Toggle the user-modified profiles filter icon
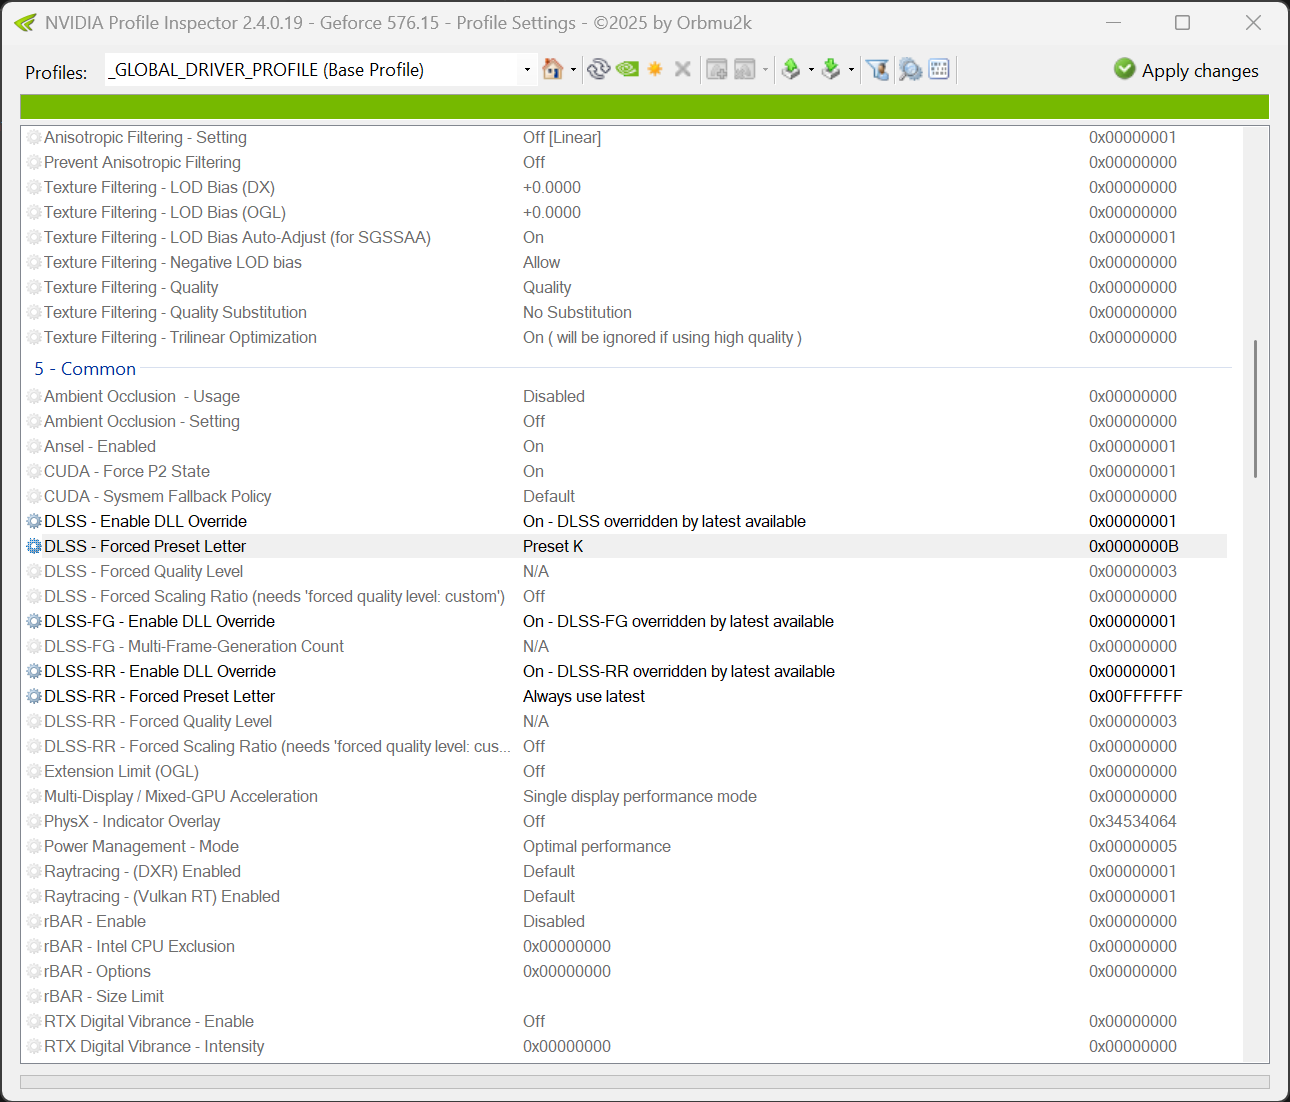The width and height of the screenshot is (1290, 1102). [x=877, y=69]
